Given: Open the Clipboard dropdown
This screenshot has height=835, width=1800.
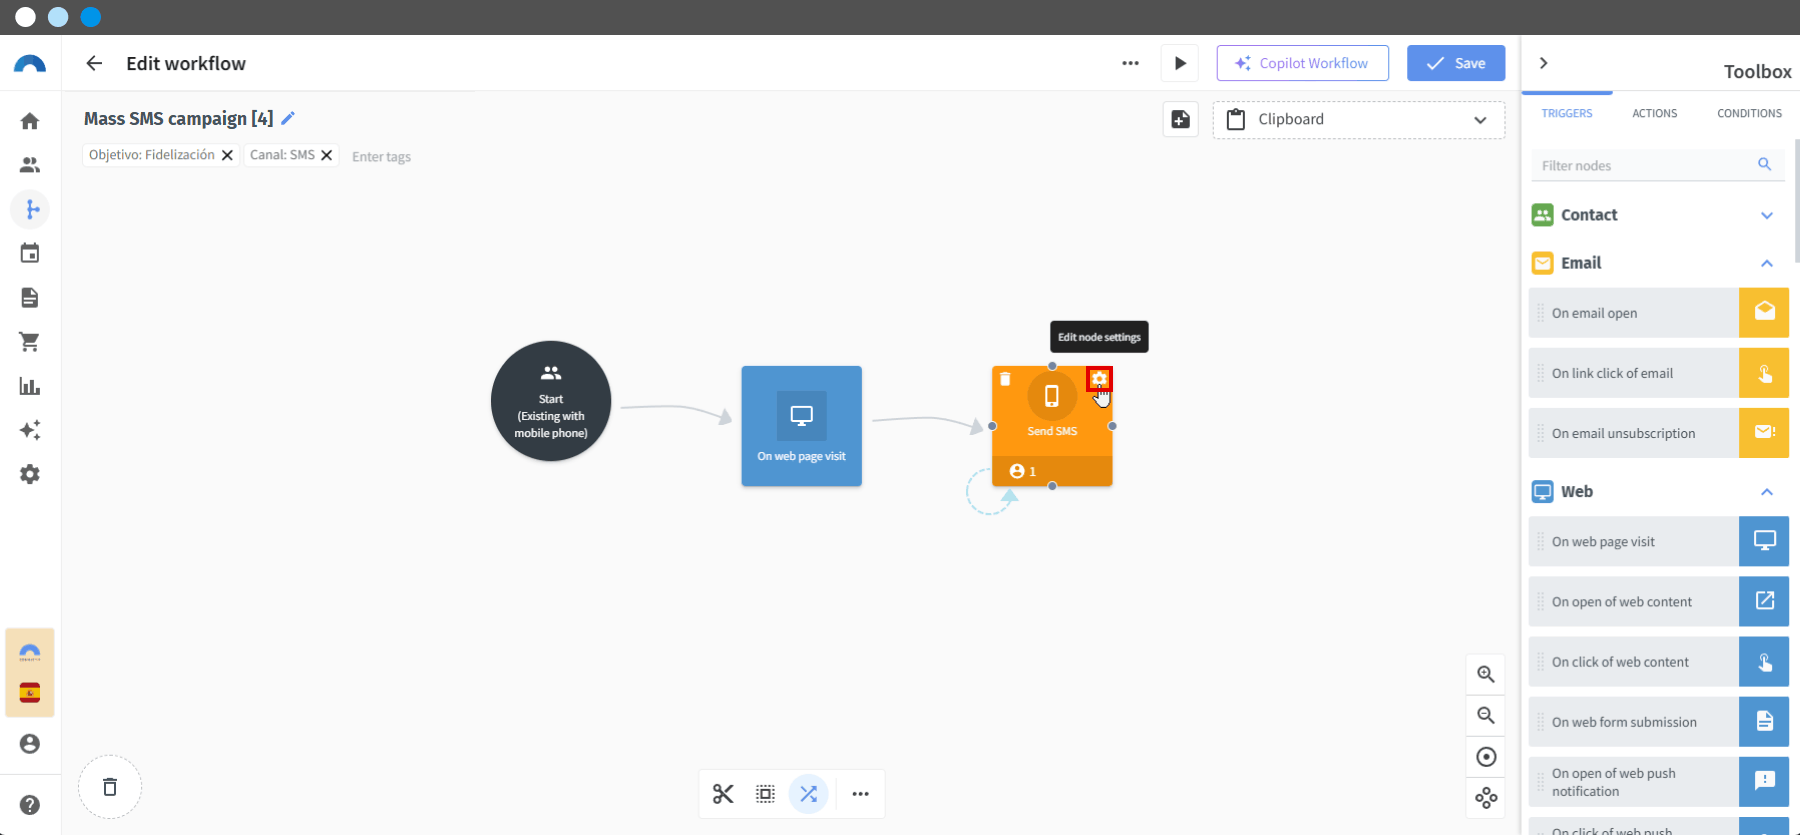Looking at the screenshot, I should pos(1358,120).
